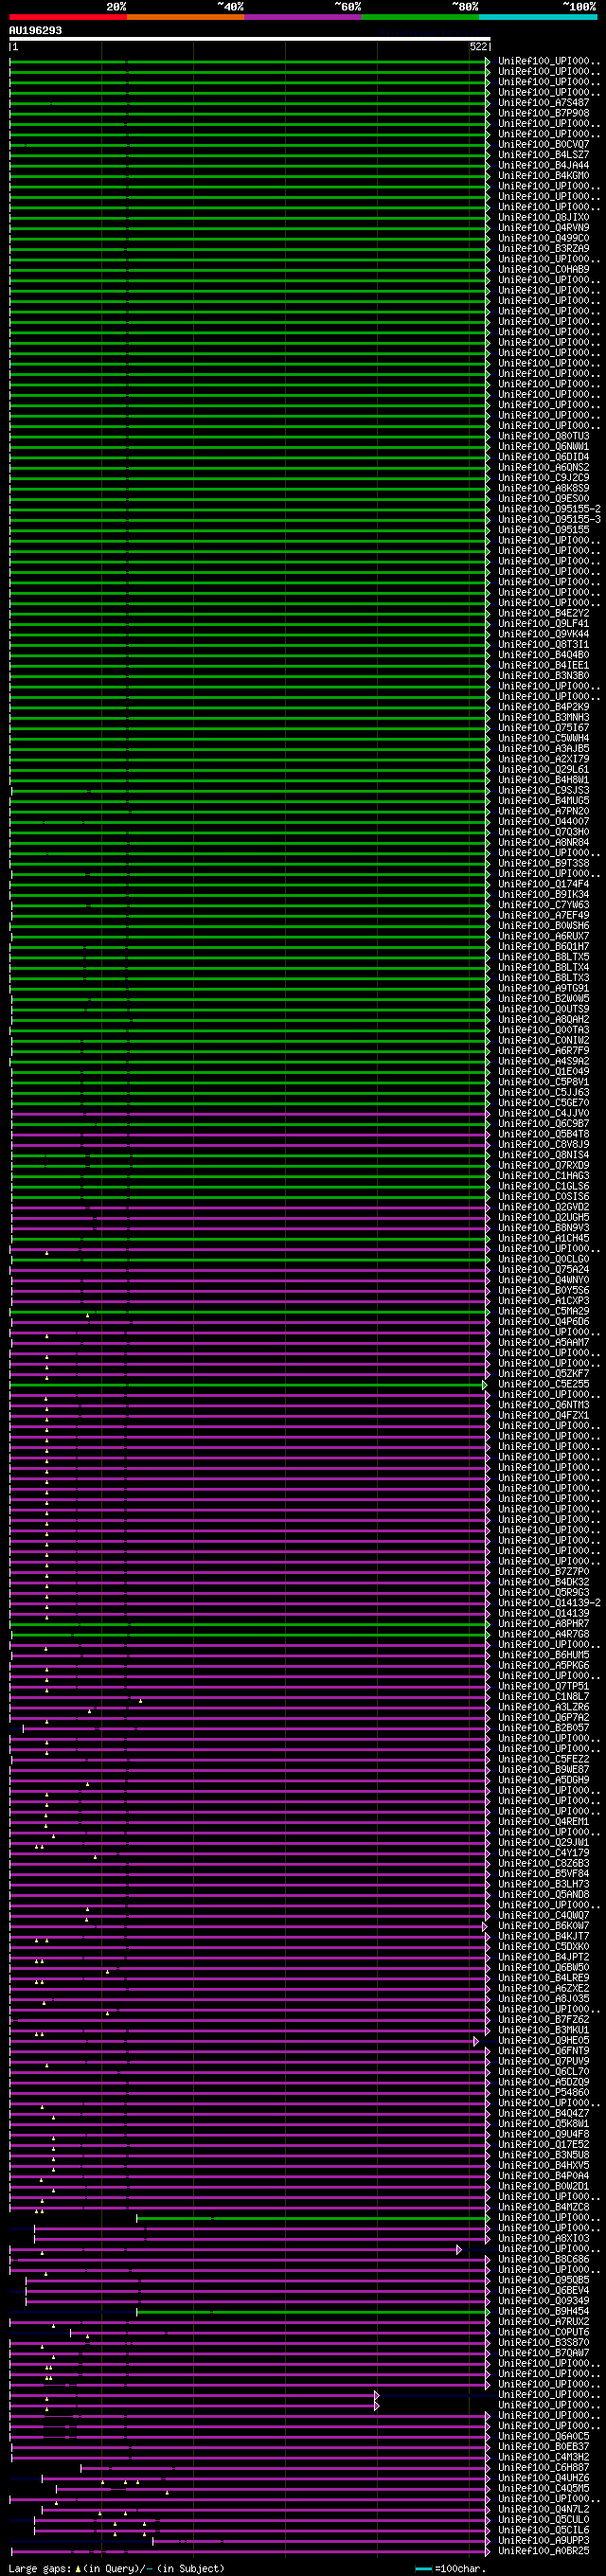Click hit label UniRef100_Q75I67

tap(544, 728)
